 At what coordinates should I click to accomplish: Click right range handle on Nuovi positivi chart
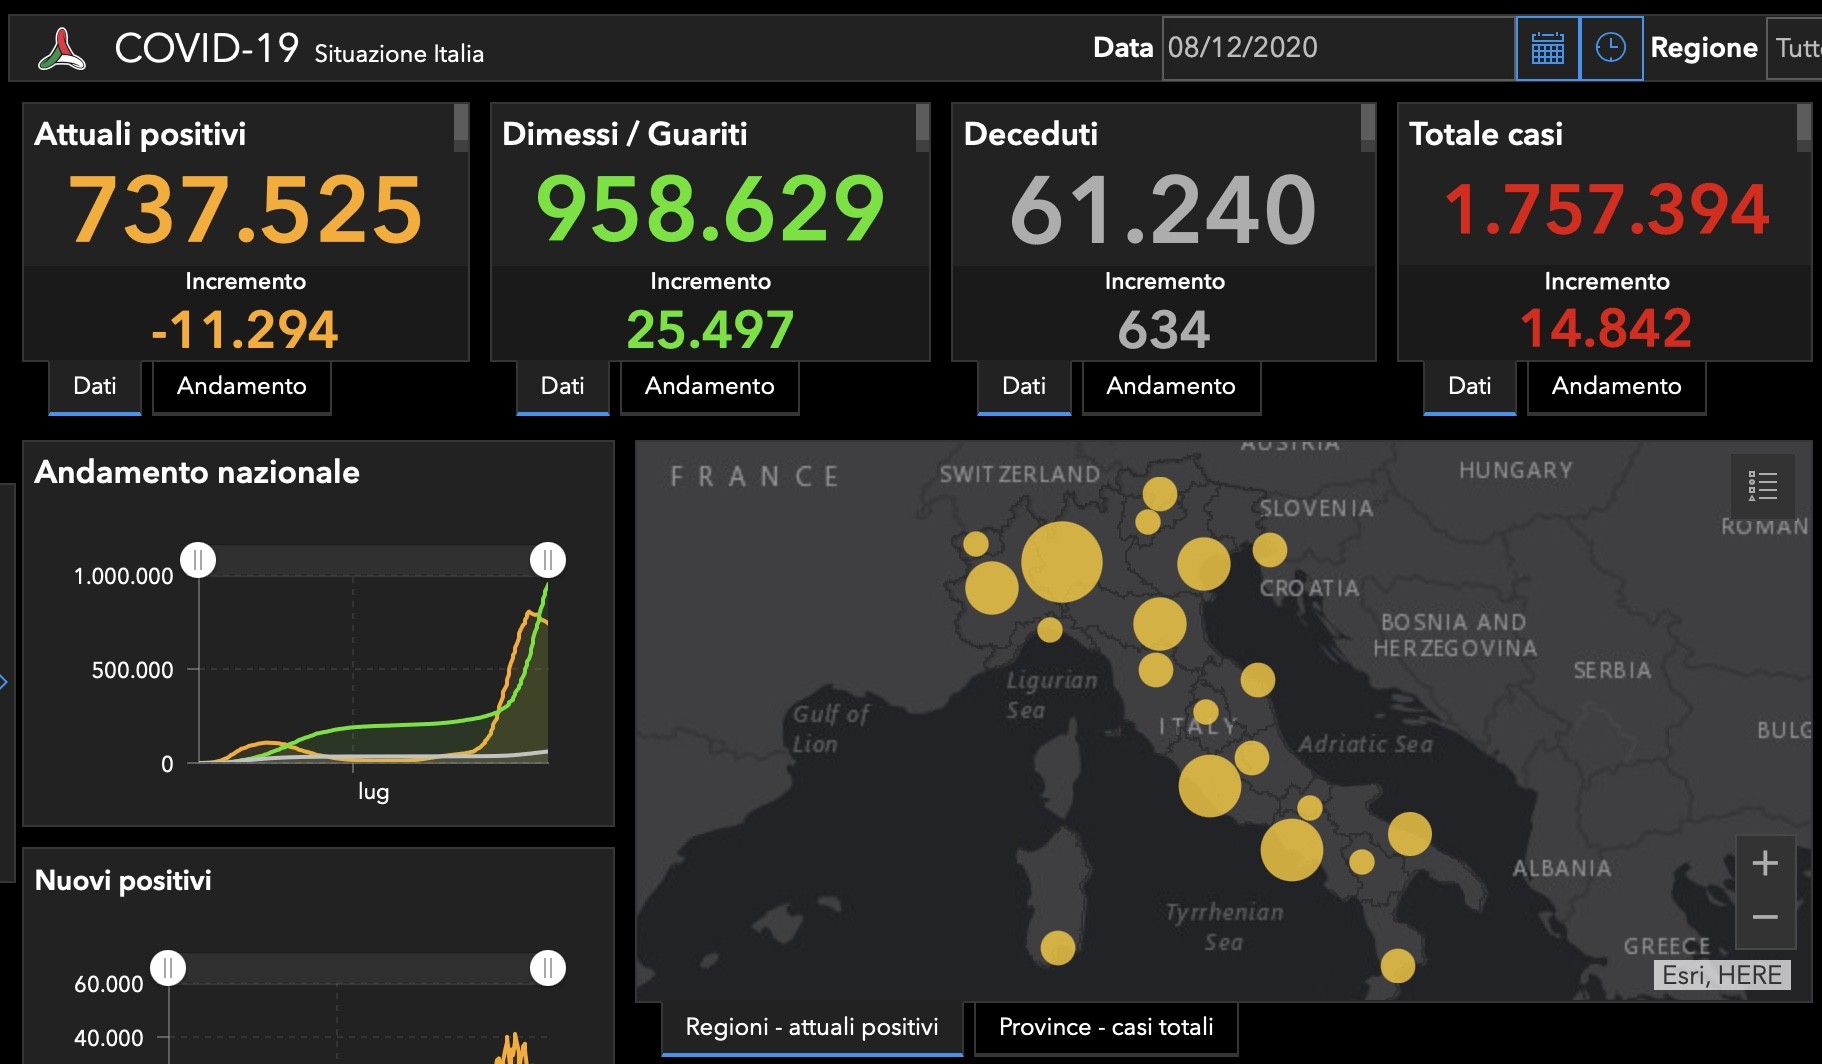pos(548,968)
